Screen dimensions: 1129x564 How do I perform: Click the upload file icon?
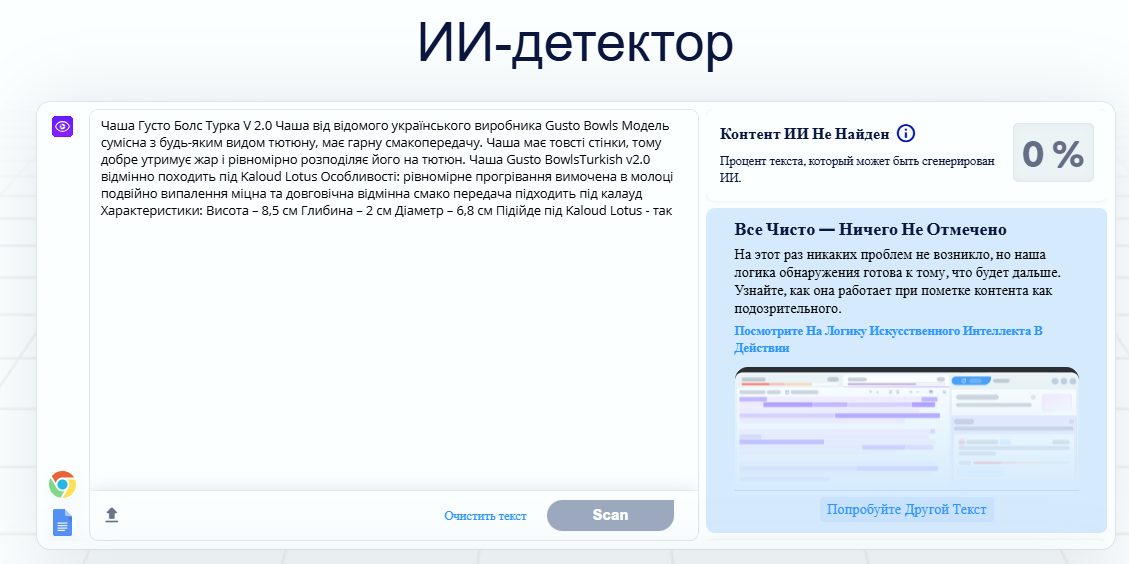tap(112, 515)
